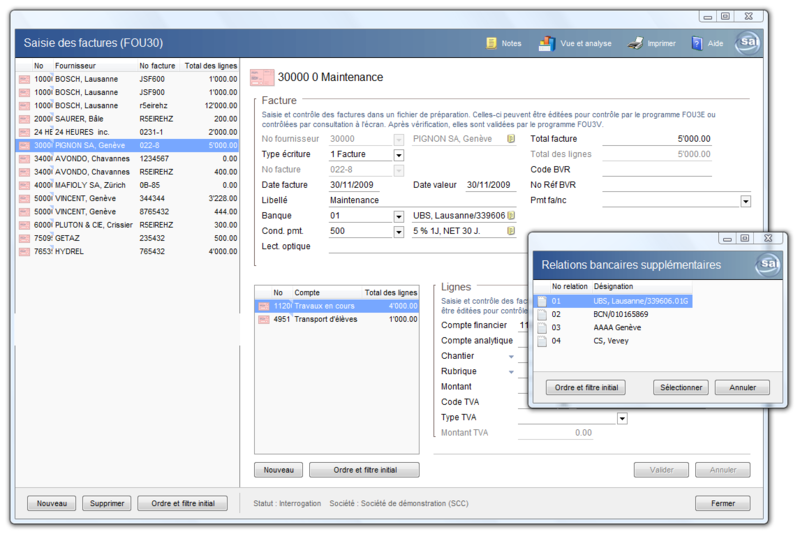Screen dimensions: 800x534
Task: Click the Imprimer printer icon
Action: [x=634, y=43]
